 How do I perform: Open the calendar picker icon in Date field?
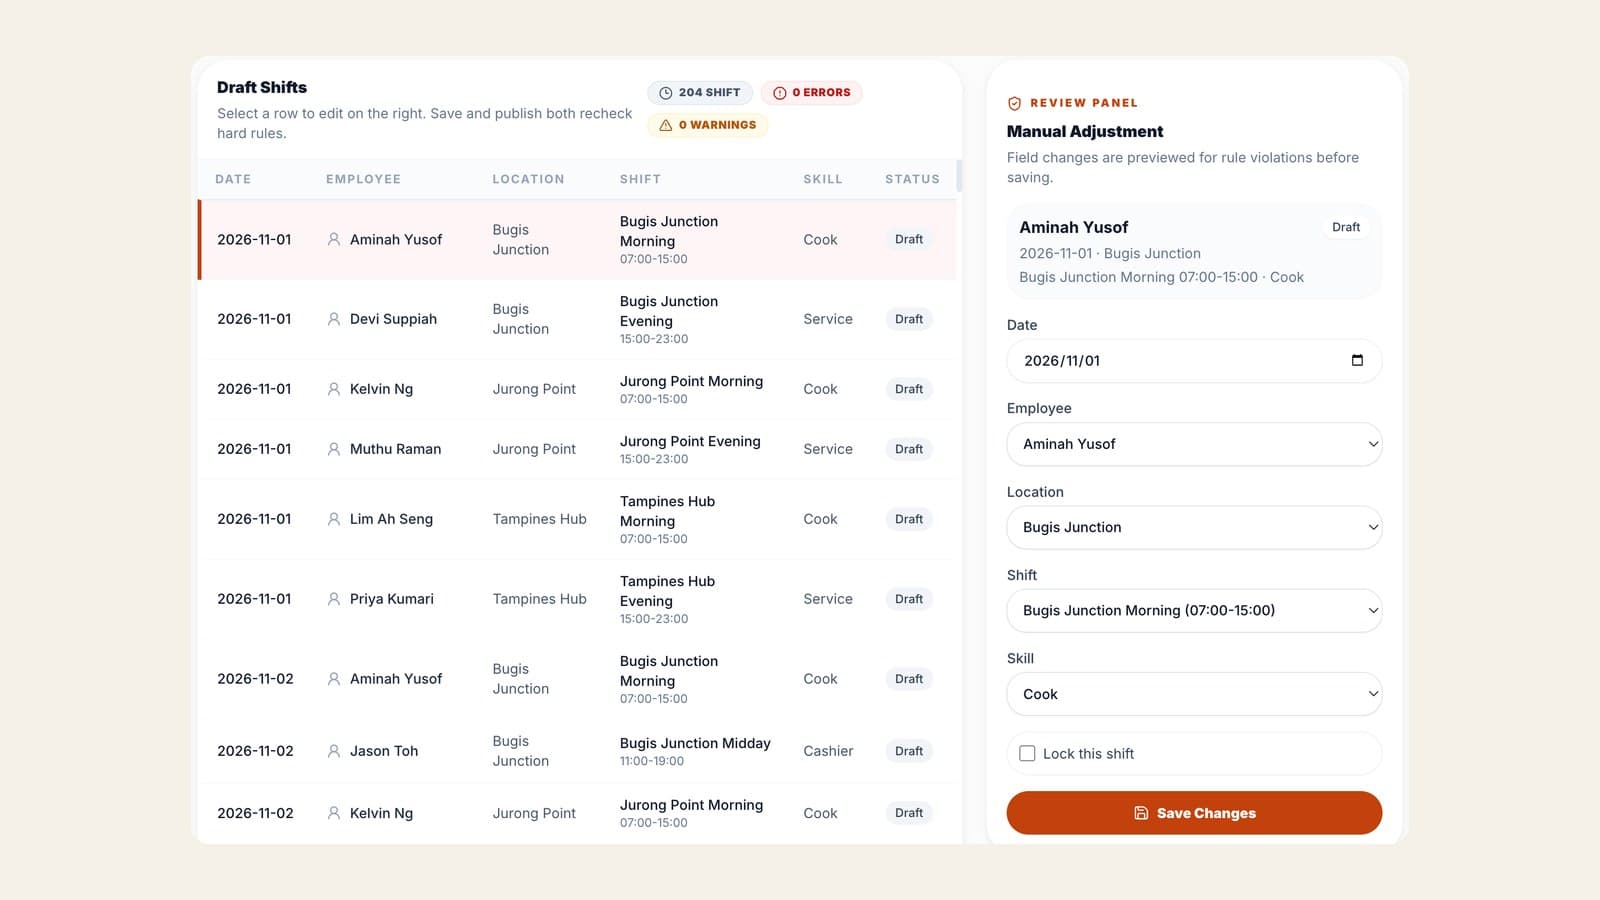[x=1357, y=361]
